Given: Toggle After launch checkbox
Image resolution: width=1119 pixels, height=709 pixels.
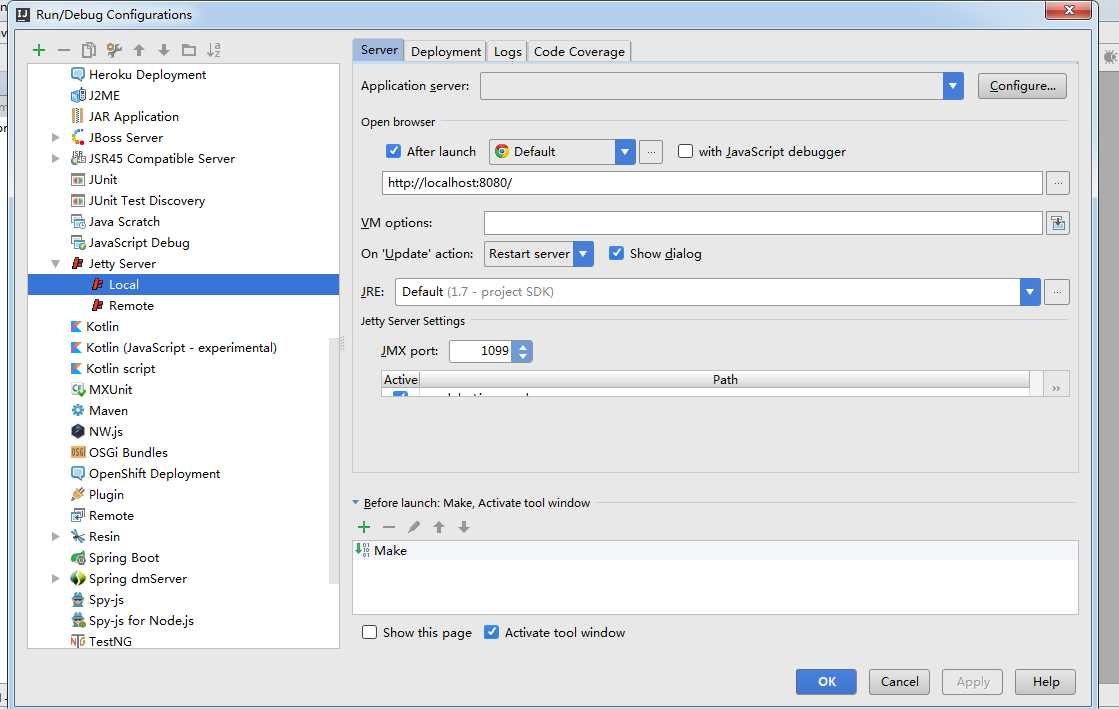Looking at the screenshot, I should click(x=393, y=151).
